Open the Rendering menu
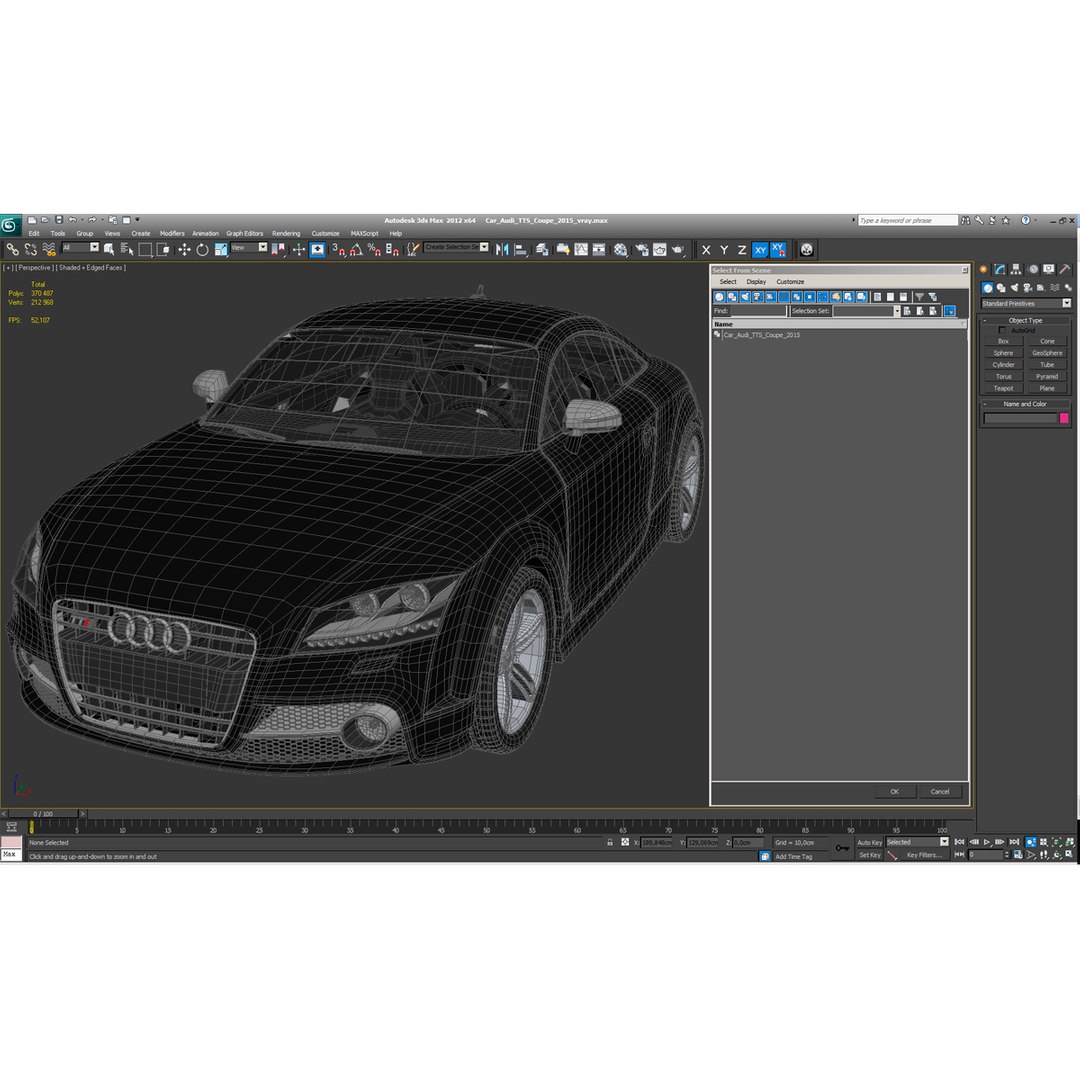Screen dimensions: 1080x1080 click(x=286, y=233)
